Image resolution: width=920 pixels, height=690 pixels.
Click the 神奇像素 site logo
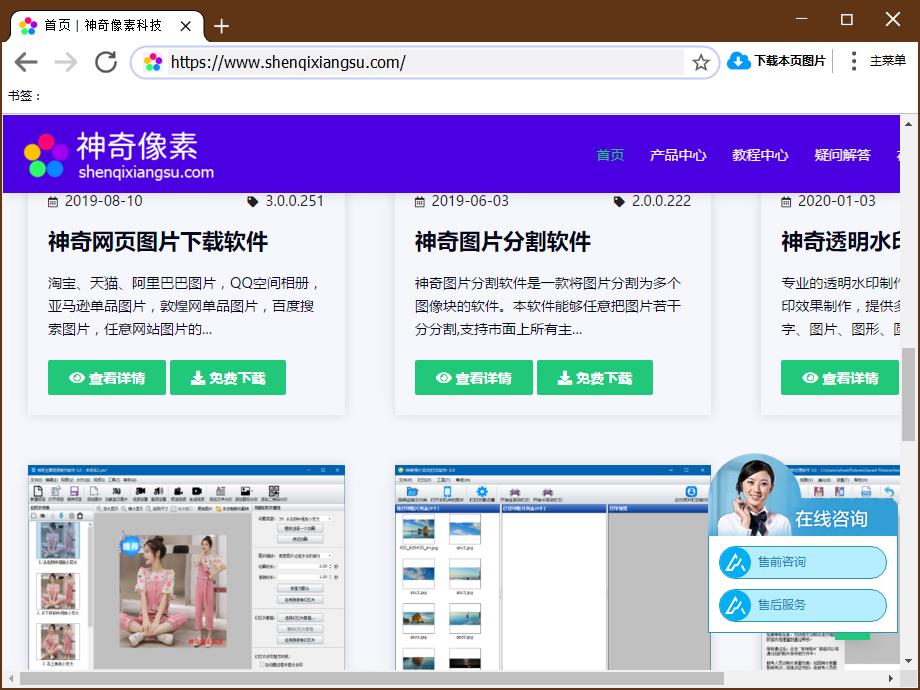[x=119, y=155]
